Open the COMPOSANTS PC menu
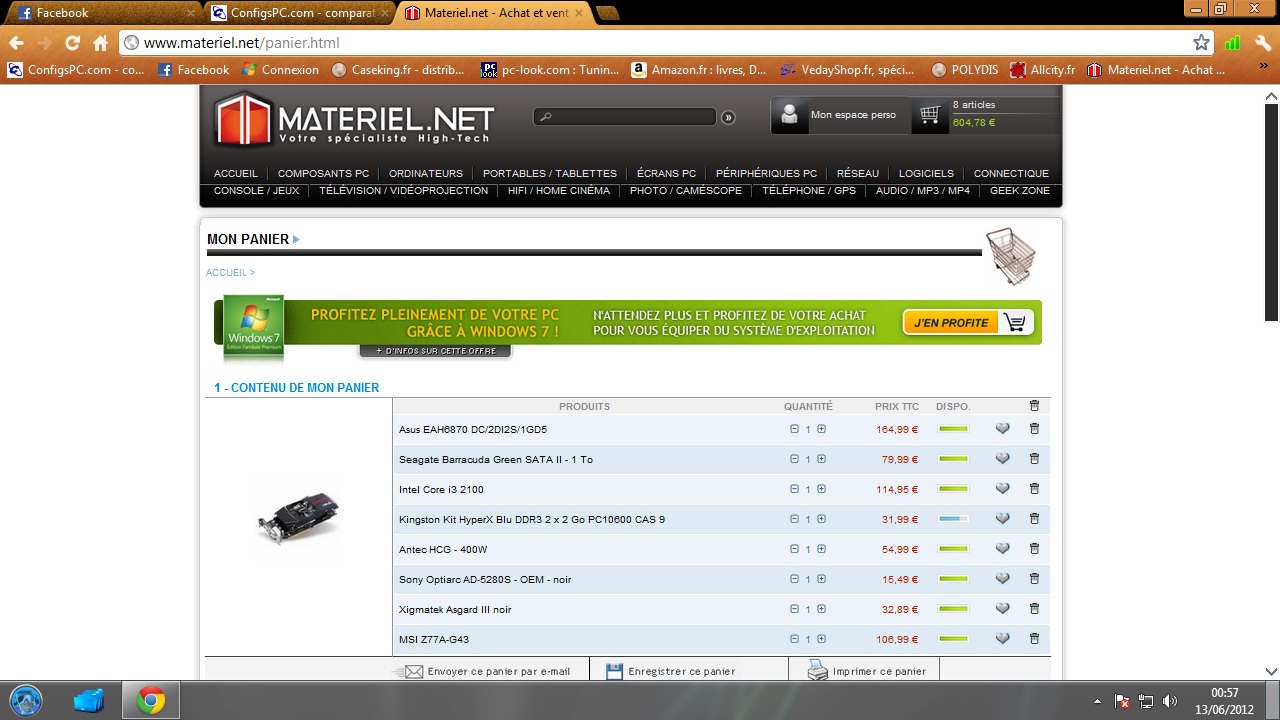Screen dimensions: 1280x720 click(x=323, y=173)
